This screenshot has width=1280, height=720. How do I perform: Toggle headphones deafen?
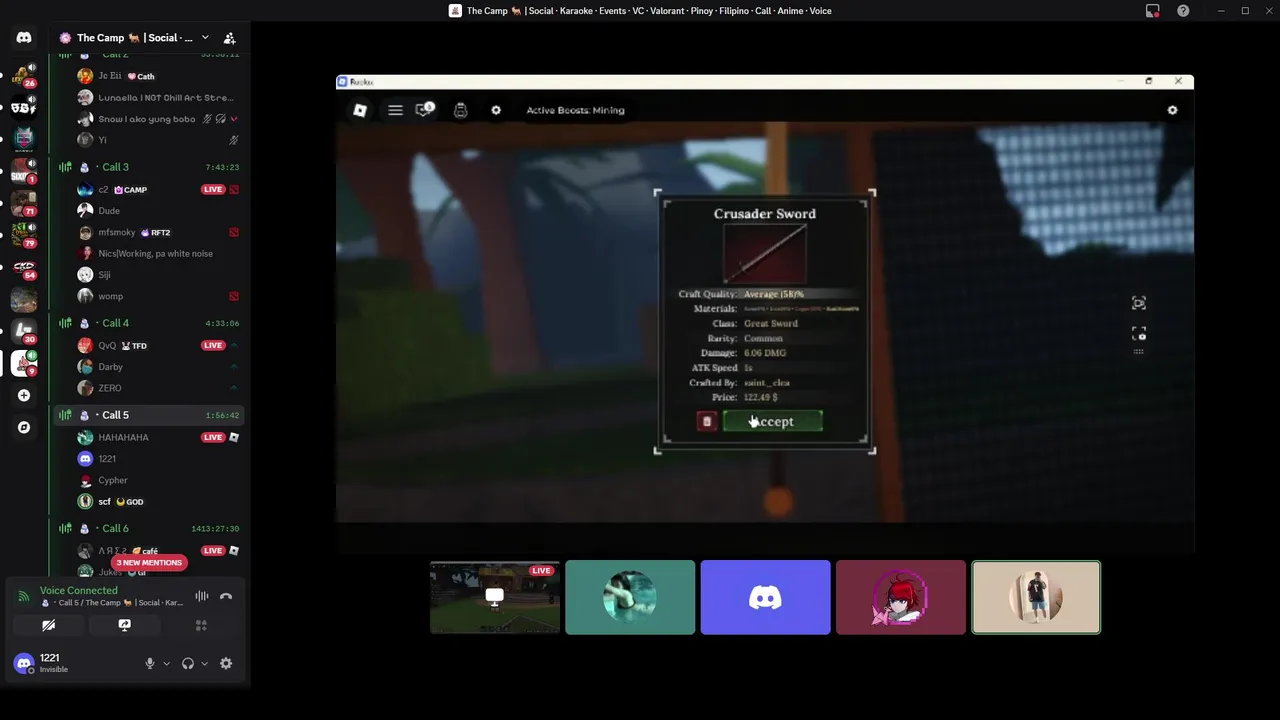click(188, 663)
